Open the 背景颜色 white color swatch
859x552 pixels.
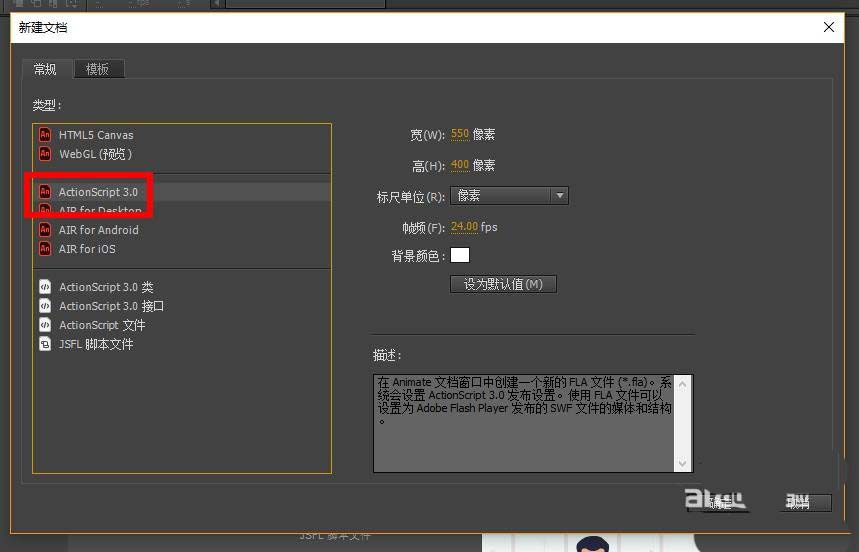pos(460,255)
